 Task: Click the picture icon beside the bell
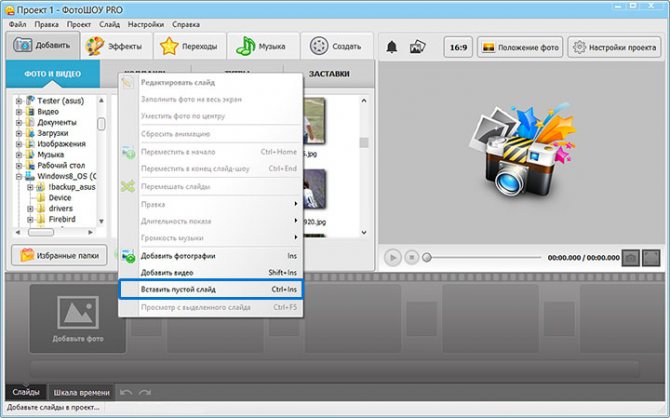[418, 47]
